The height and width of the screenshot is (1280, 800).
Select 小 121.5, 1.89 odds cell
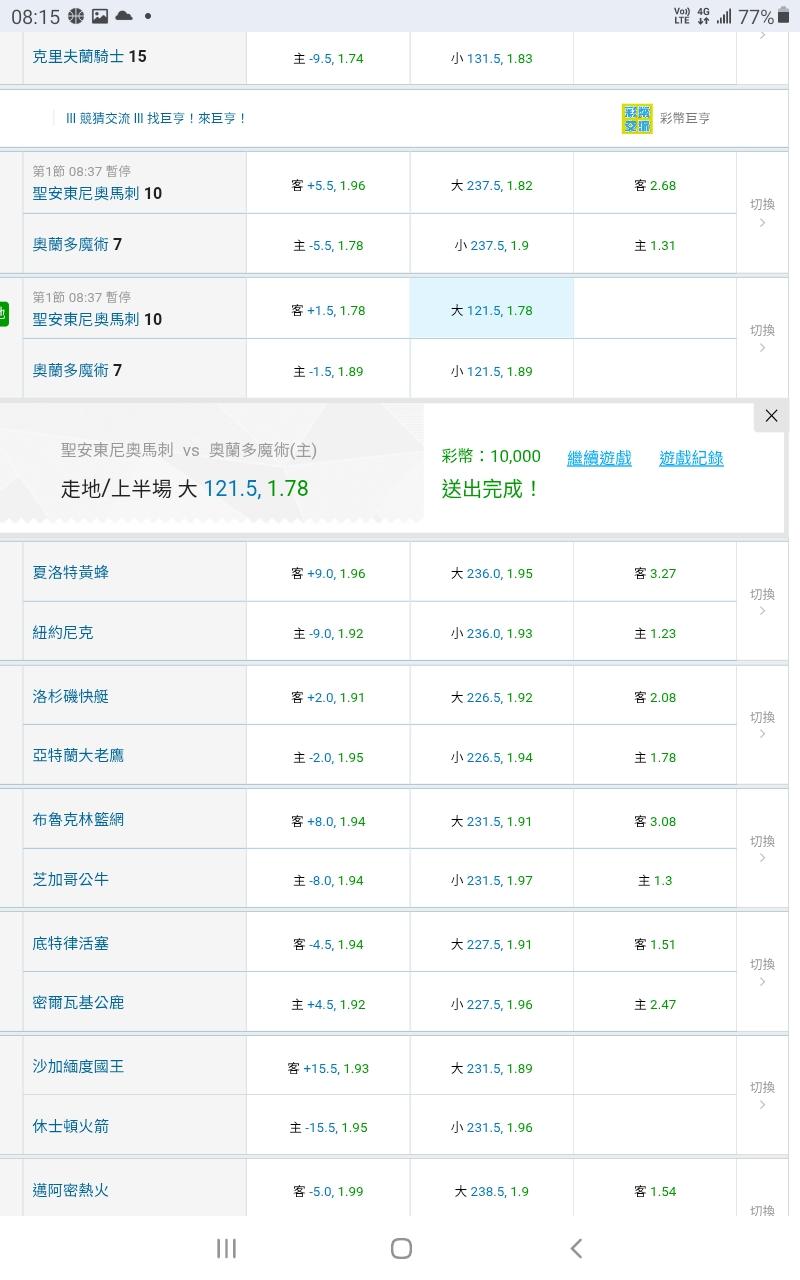click(491, 371)
